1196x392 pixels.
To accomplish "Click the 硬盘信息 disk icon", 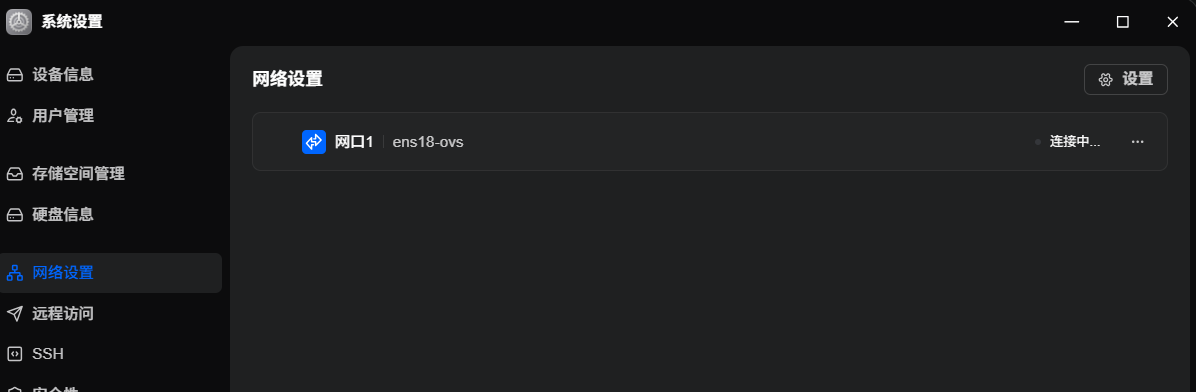I will (14, 215).
